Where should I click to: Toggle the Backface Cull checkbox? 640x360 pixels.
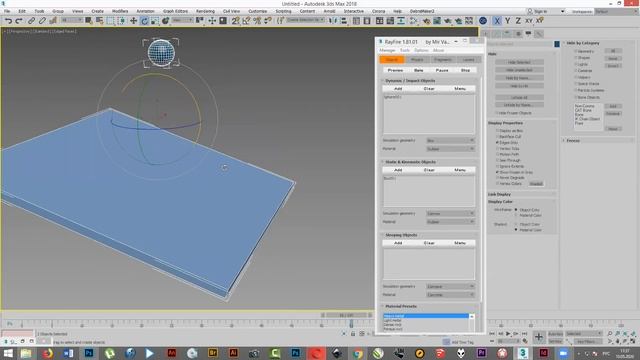click(498, 136)
